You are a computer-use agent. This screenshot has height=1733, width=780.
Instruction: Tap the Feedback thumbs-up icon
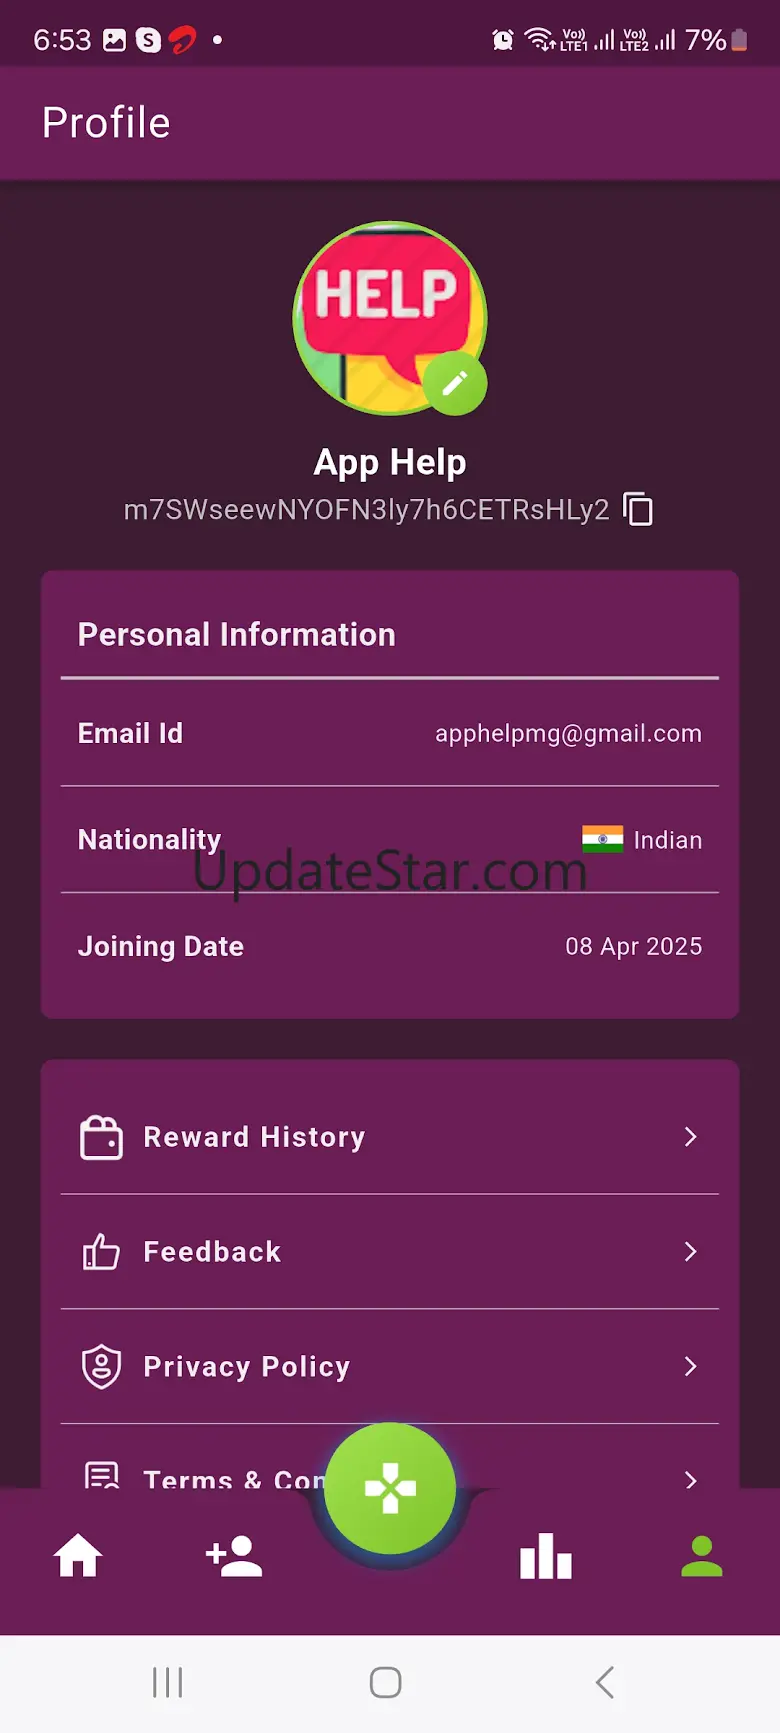click(x=101, y=1252)
